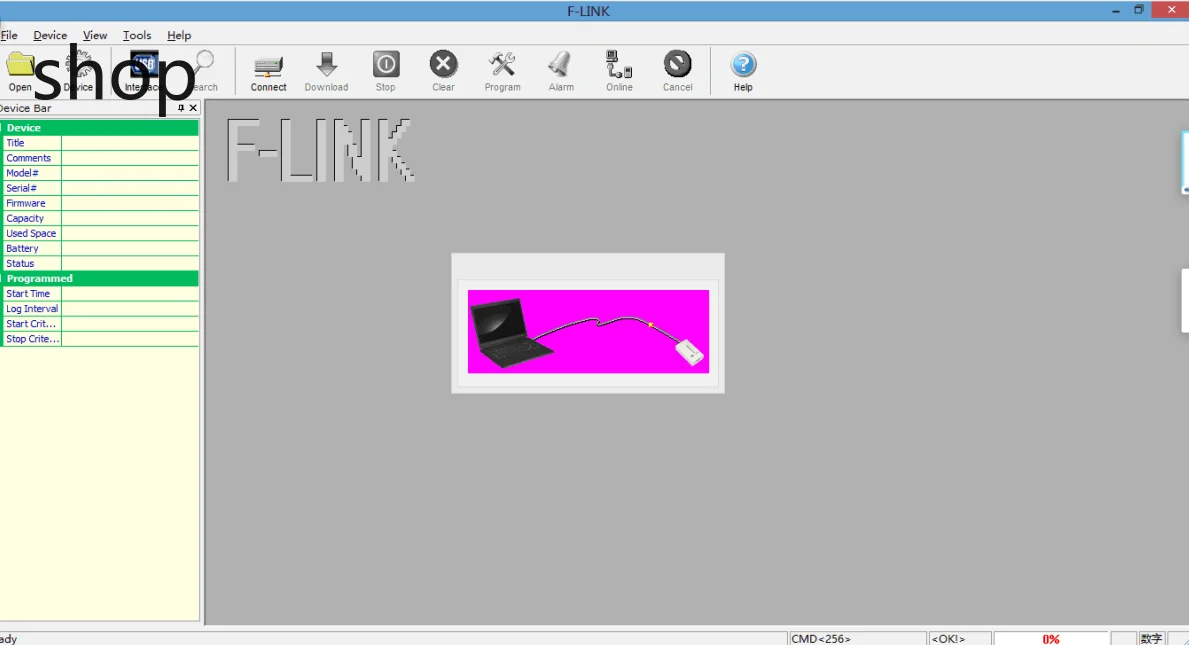Click the 0% progress indicator
The image size is (1189, 645).
[x=1051, y=639]
